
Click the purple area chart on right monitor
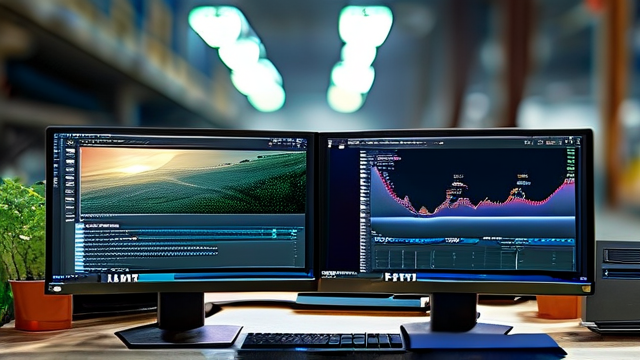coord(473,192)
